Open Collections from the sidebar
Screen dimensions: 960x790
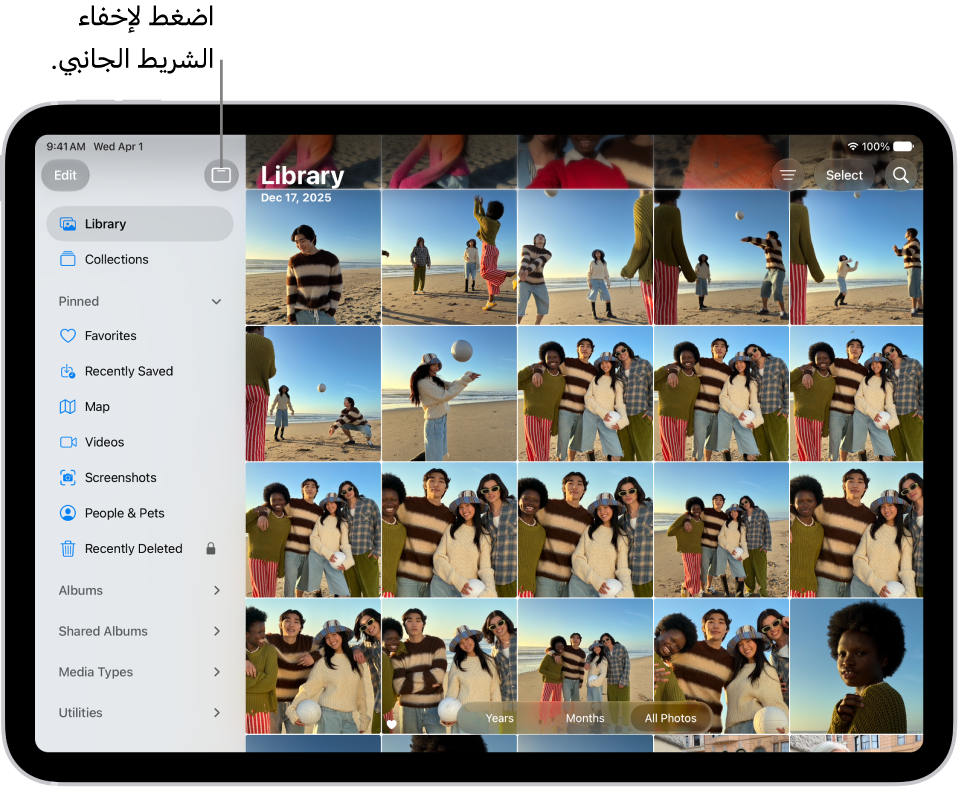[140, 259]
